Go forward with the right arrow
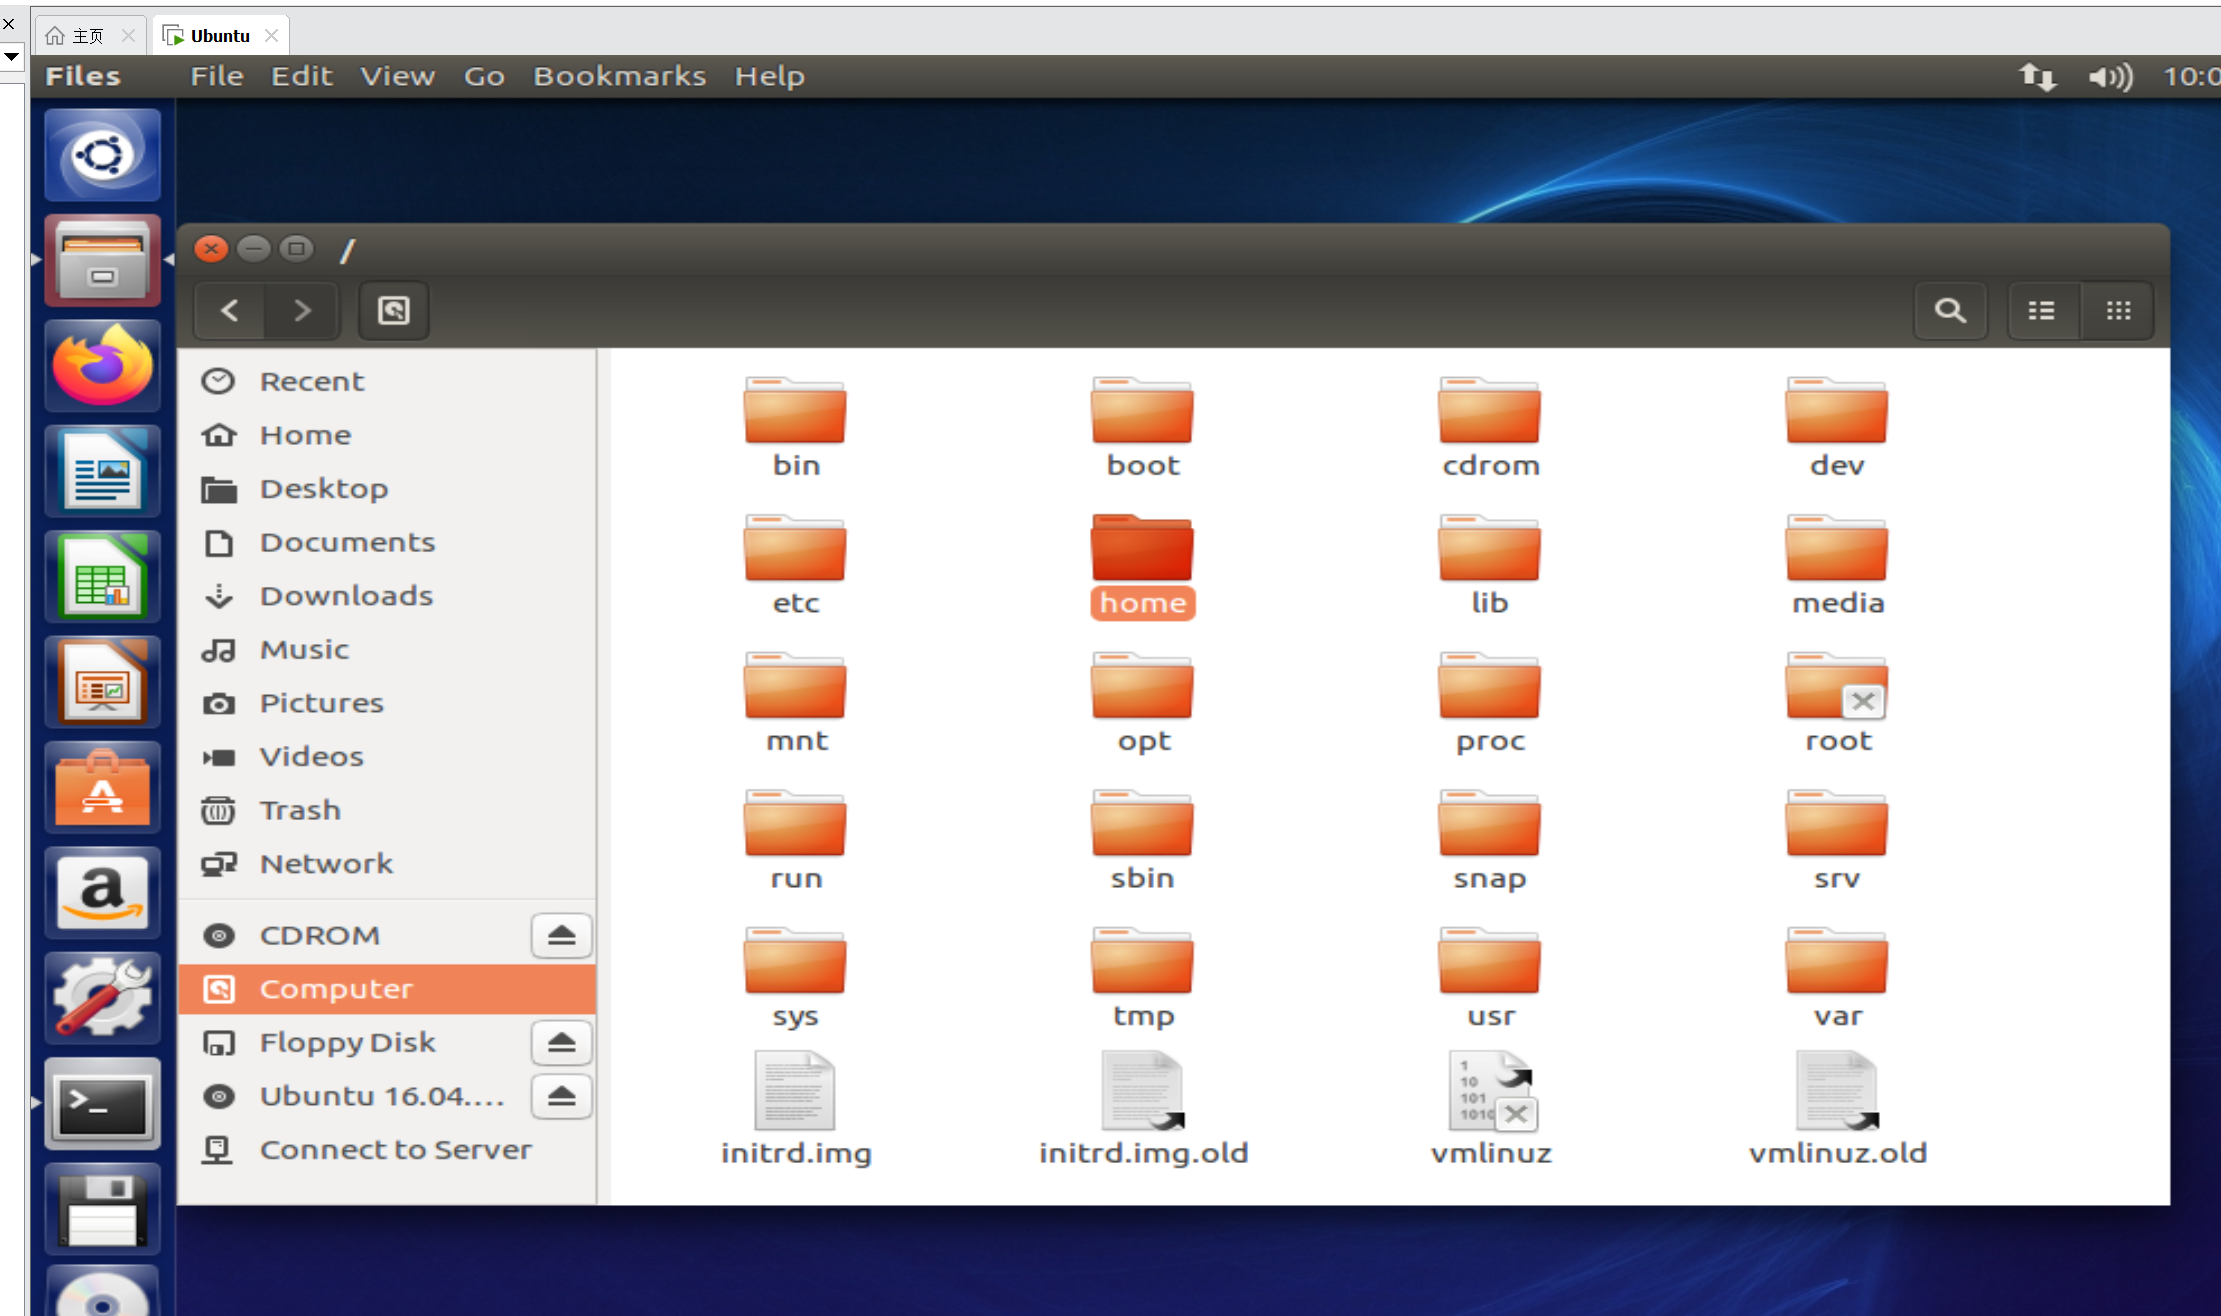The image size is (2221, 1316). tap(302, 311)
